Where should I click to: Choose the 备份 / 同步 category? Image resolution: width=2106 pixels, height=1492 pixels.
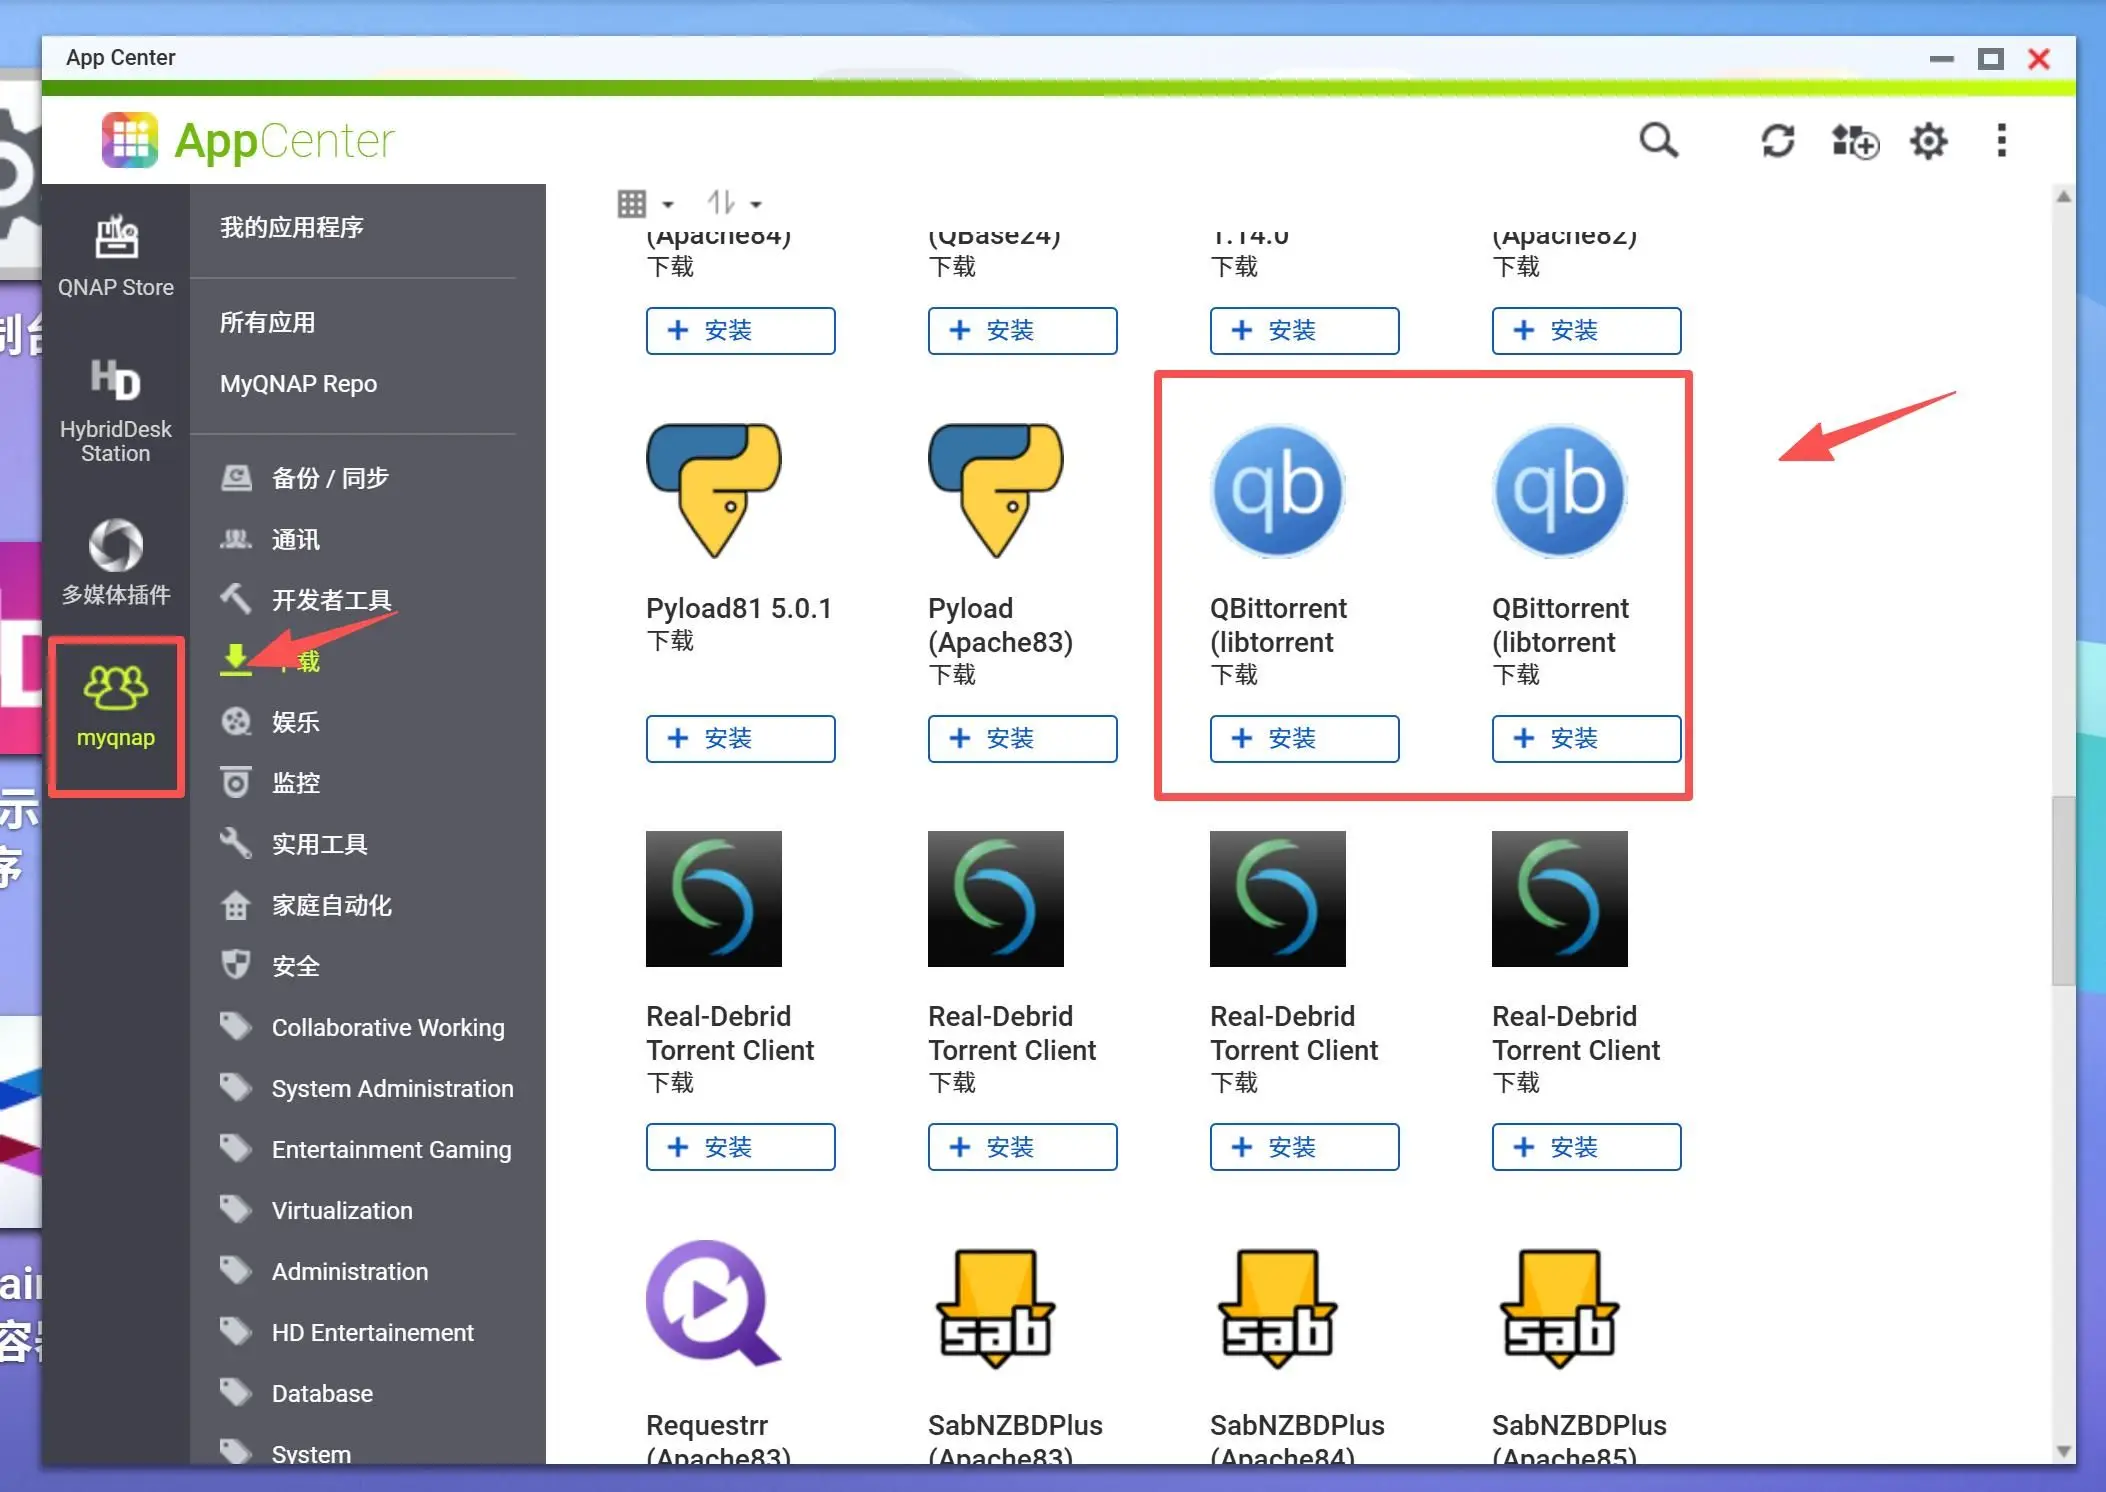pos(330,478)
